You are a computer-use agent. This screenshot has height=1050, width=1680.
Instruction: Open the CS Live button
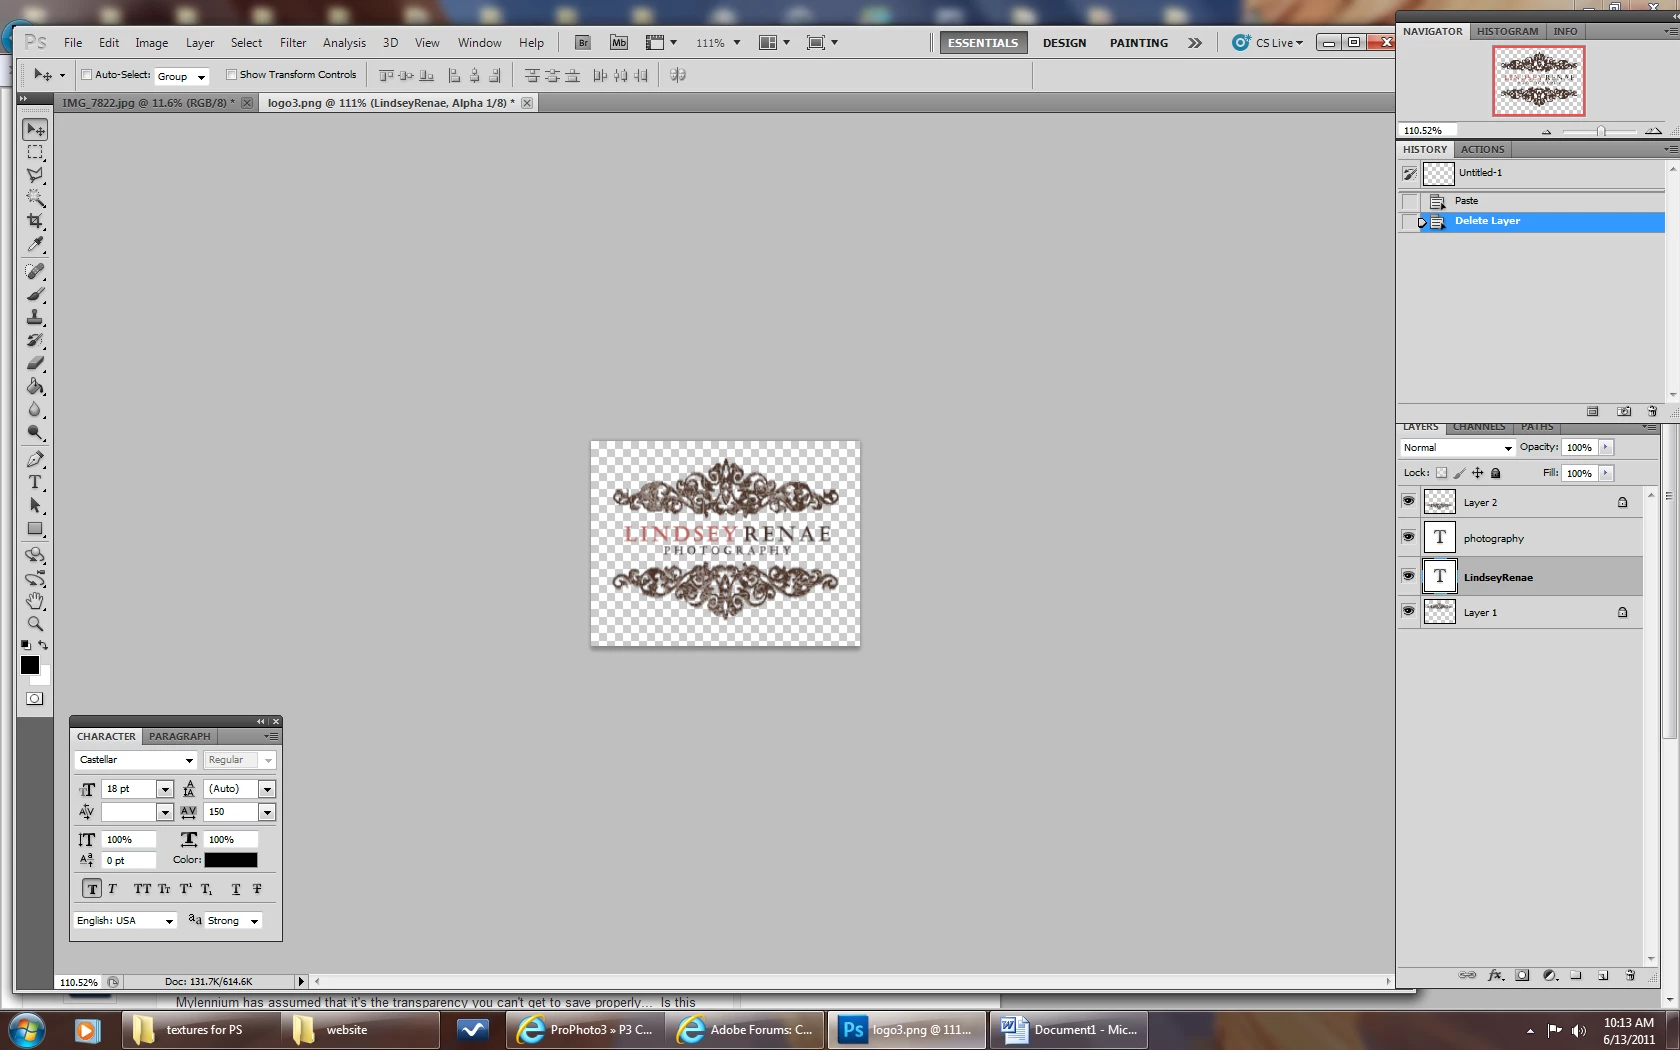(x=1268, y=43)
